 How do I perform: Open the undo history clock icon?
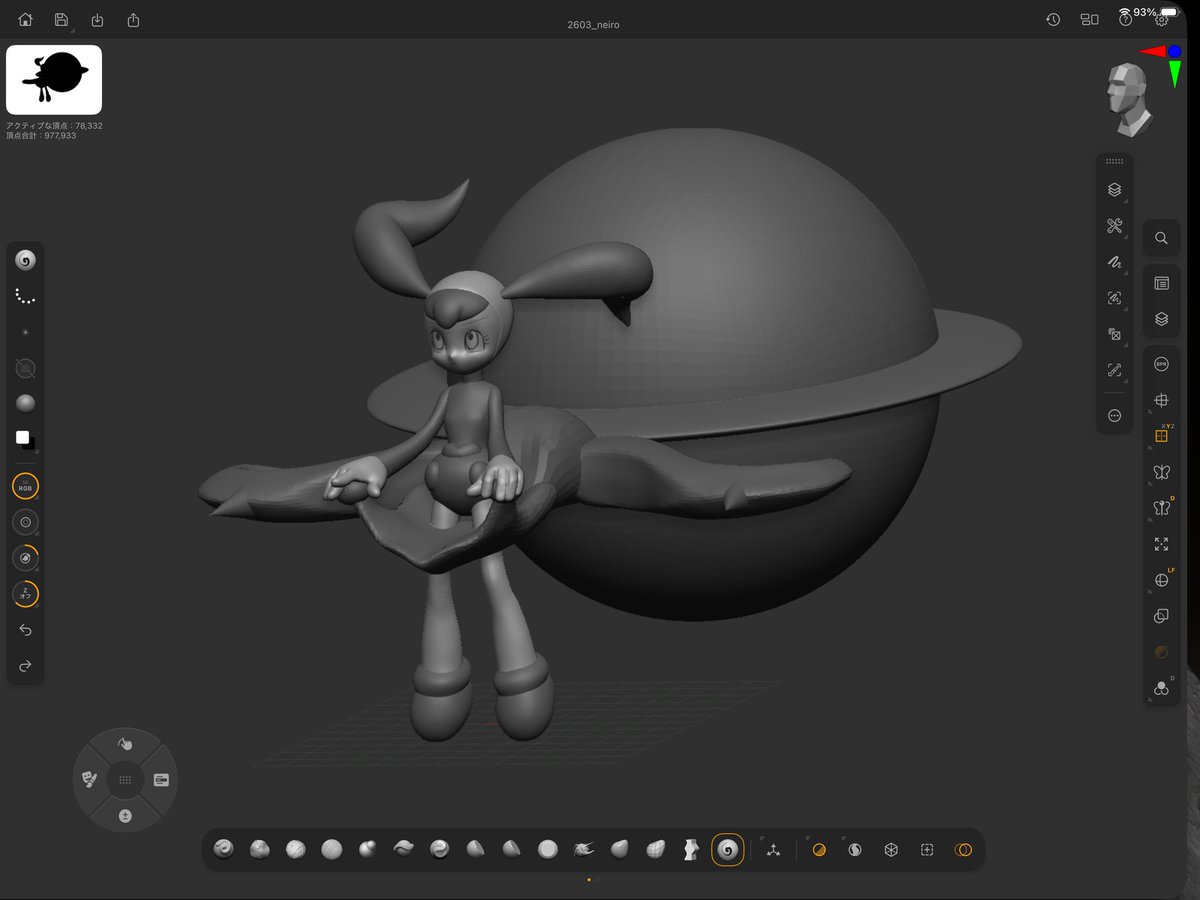[1053, 20]
